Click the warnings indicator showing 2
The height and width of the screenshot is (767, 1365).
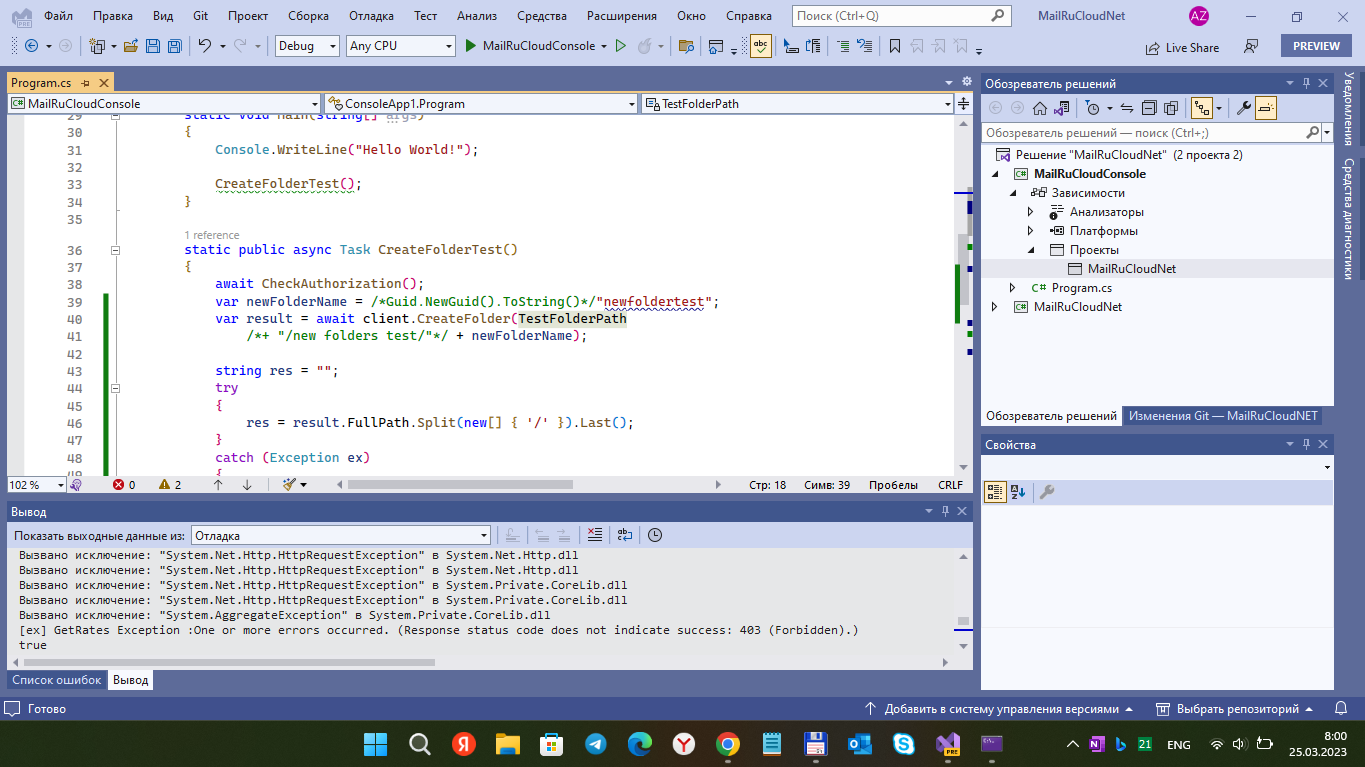tap(170, 484)
